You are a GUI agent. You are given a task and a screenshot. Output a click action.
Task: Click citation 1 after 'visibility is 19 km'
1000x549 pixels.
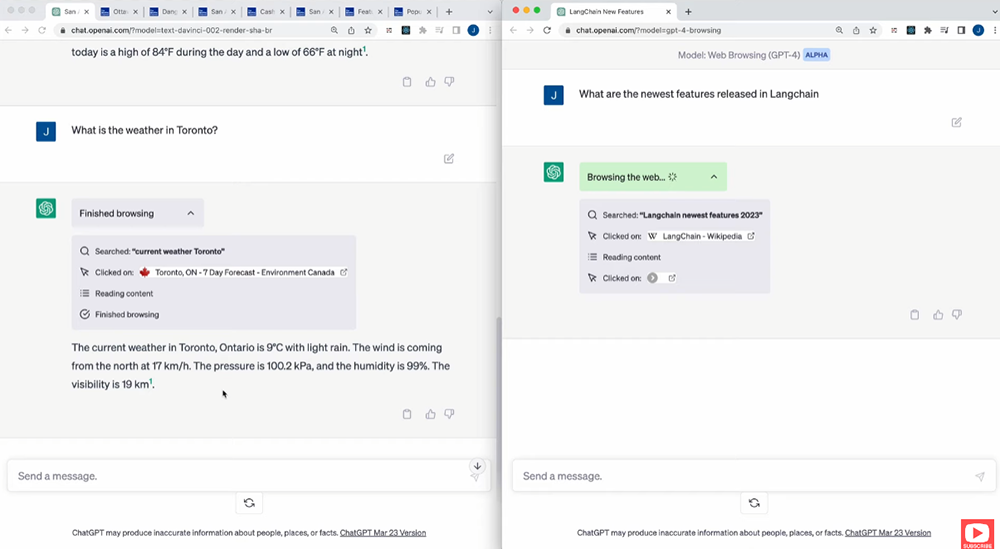pyautogui.click(x=151, y=381)
